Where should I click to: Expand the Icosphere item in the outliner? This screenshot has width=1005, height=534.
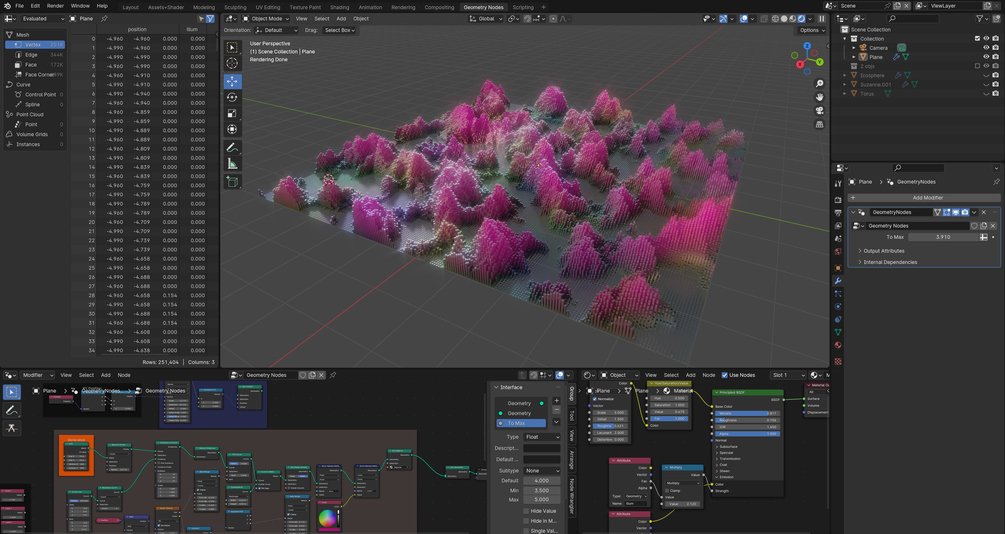(x=845, y=75)
